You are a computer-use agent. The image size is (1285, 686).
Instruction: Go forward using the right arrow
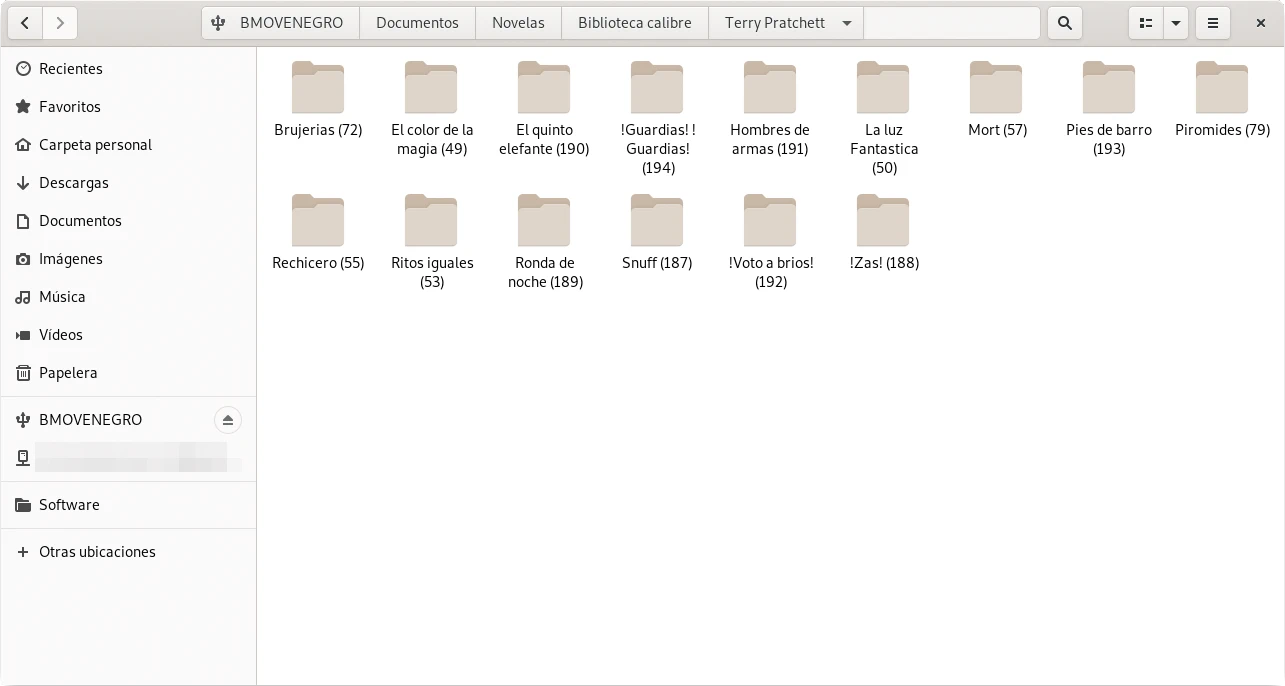60,23
